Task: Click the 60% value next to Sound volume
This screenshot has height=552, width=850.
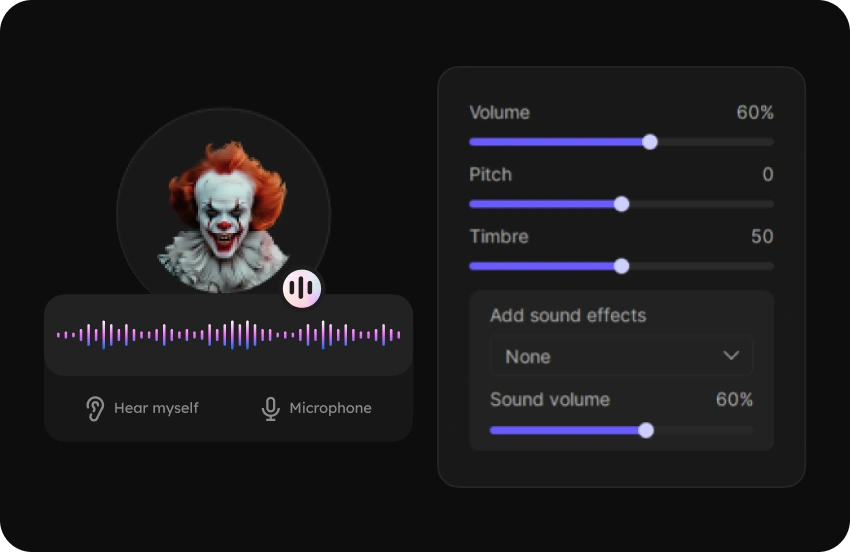Action: pyautogui.click(x=734, y=400)
